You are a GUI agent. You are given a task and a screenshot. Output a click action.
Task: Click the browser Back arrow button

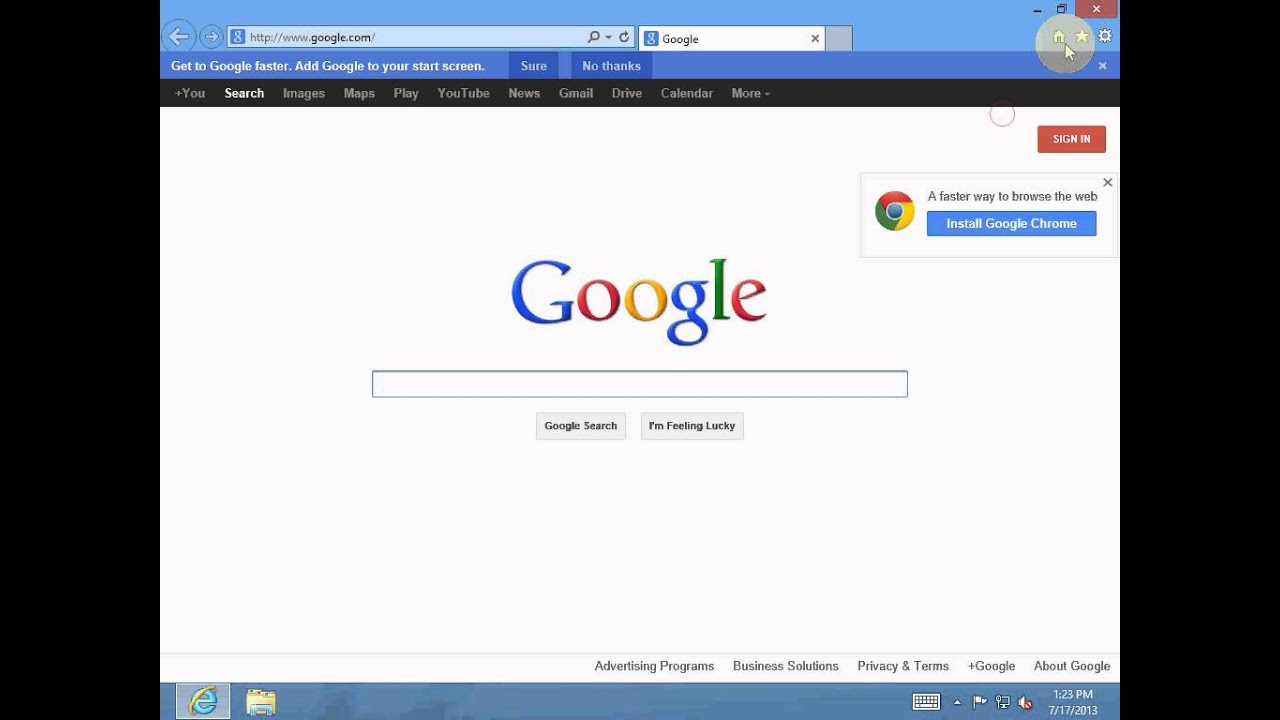coord(178,37)
